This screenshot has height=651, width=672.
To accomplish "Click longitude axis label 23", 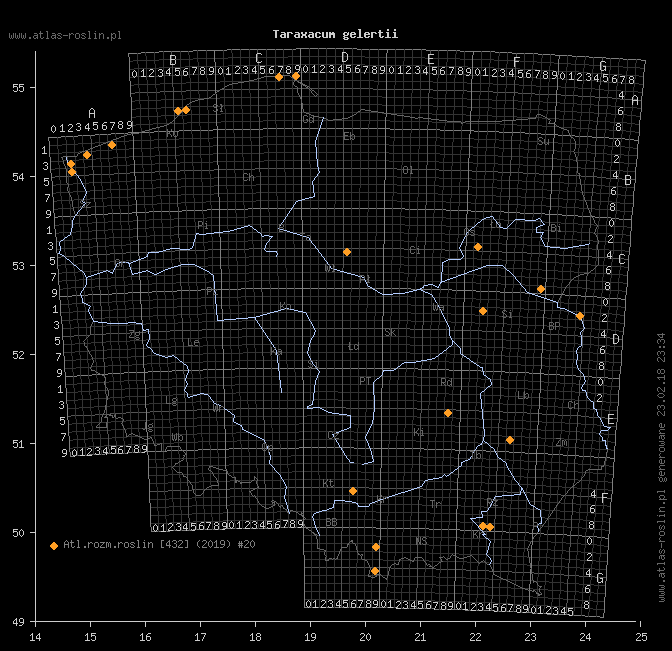I will point(531,637).
